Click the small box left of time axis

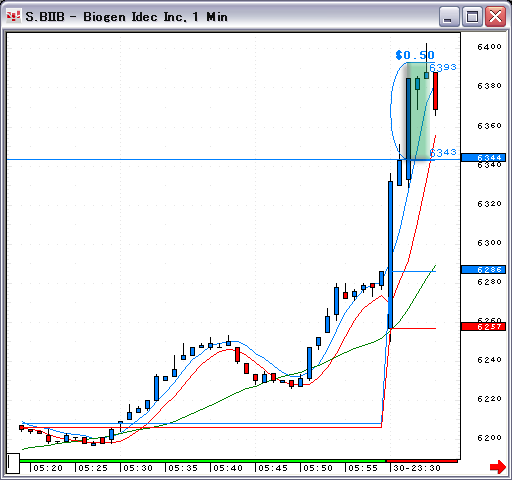(13, 463)
